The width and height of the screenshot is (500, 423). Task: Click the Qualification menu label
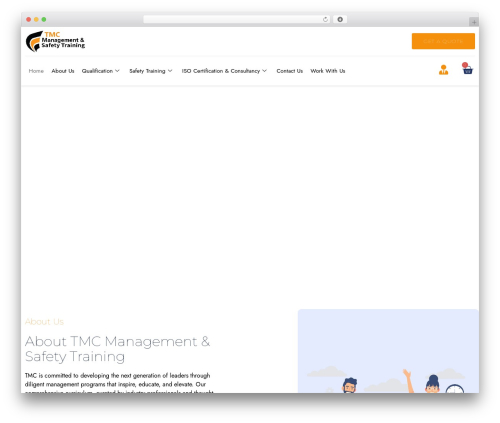[97, 71]
